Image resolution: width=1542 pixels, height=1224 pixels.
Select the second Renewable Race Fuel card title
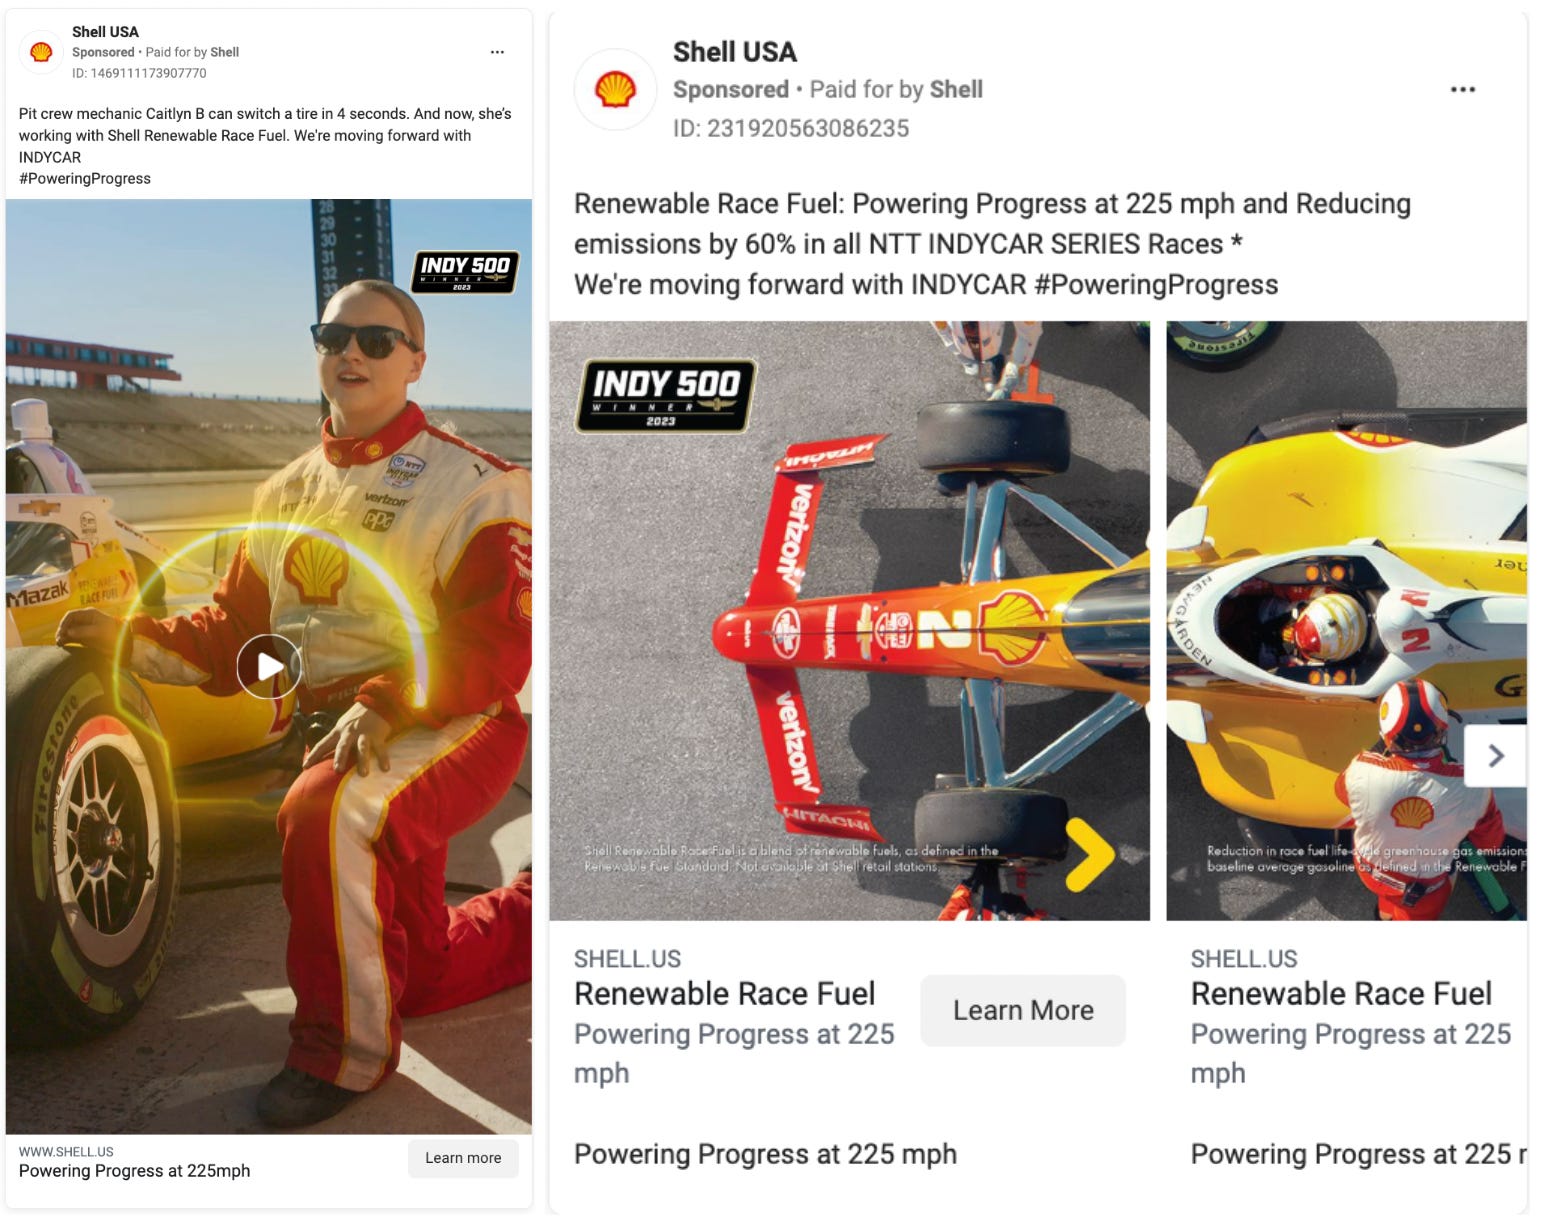point(1341,994)
